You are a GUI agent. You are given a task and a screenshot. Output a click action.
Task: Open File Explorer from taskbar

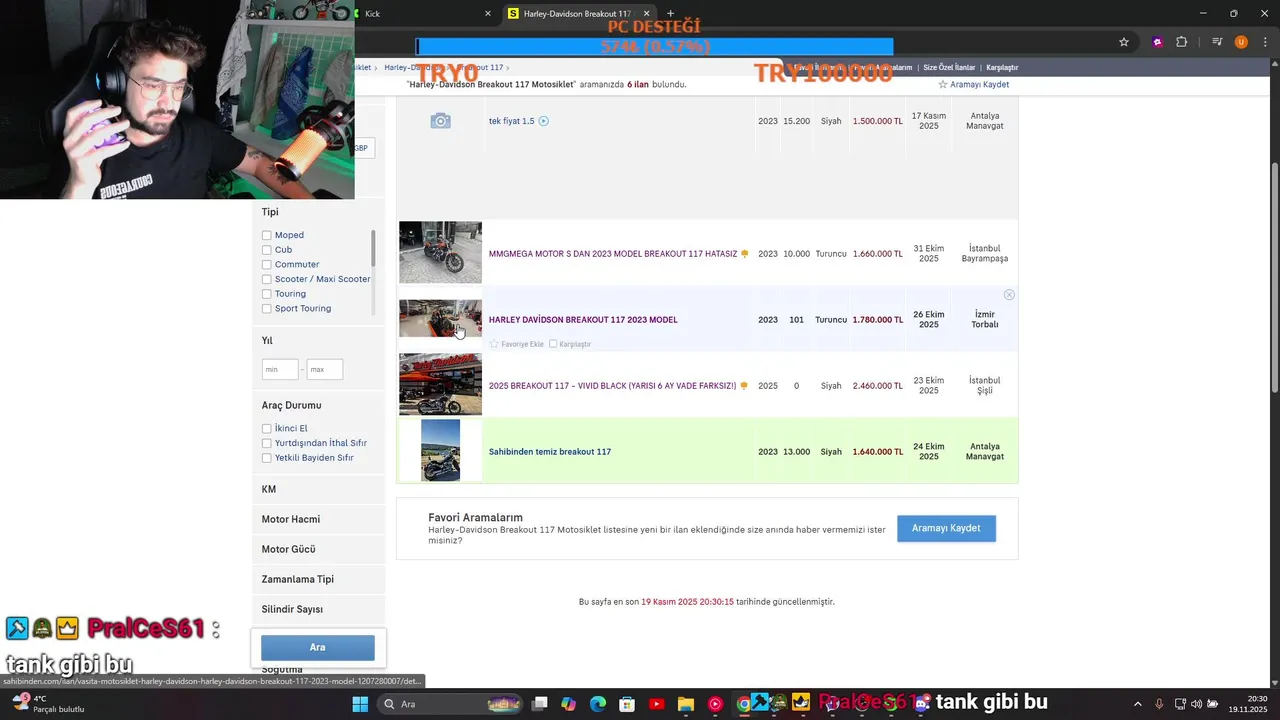click(686, 704)
